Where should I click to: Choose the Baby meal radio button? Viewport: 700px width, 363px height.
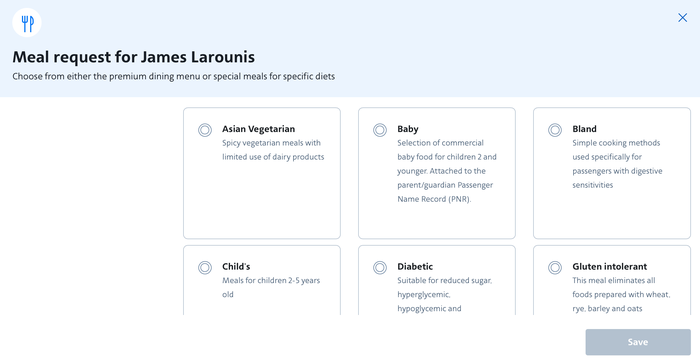[380, 130]
